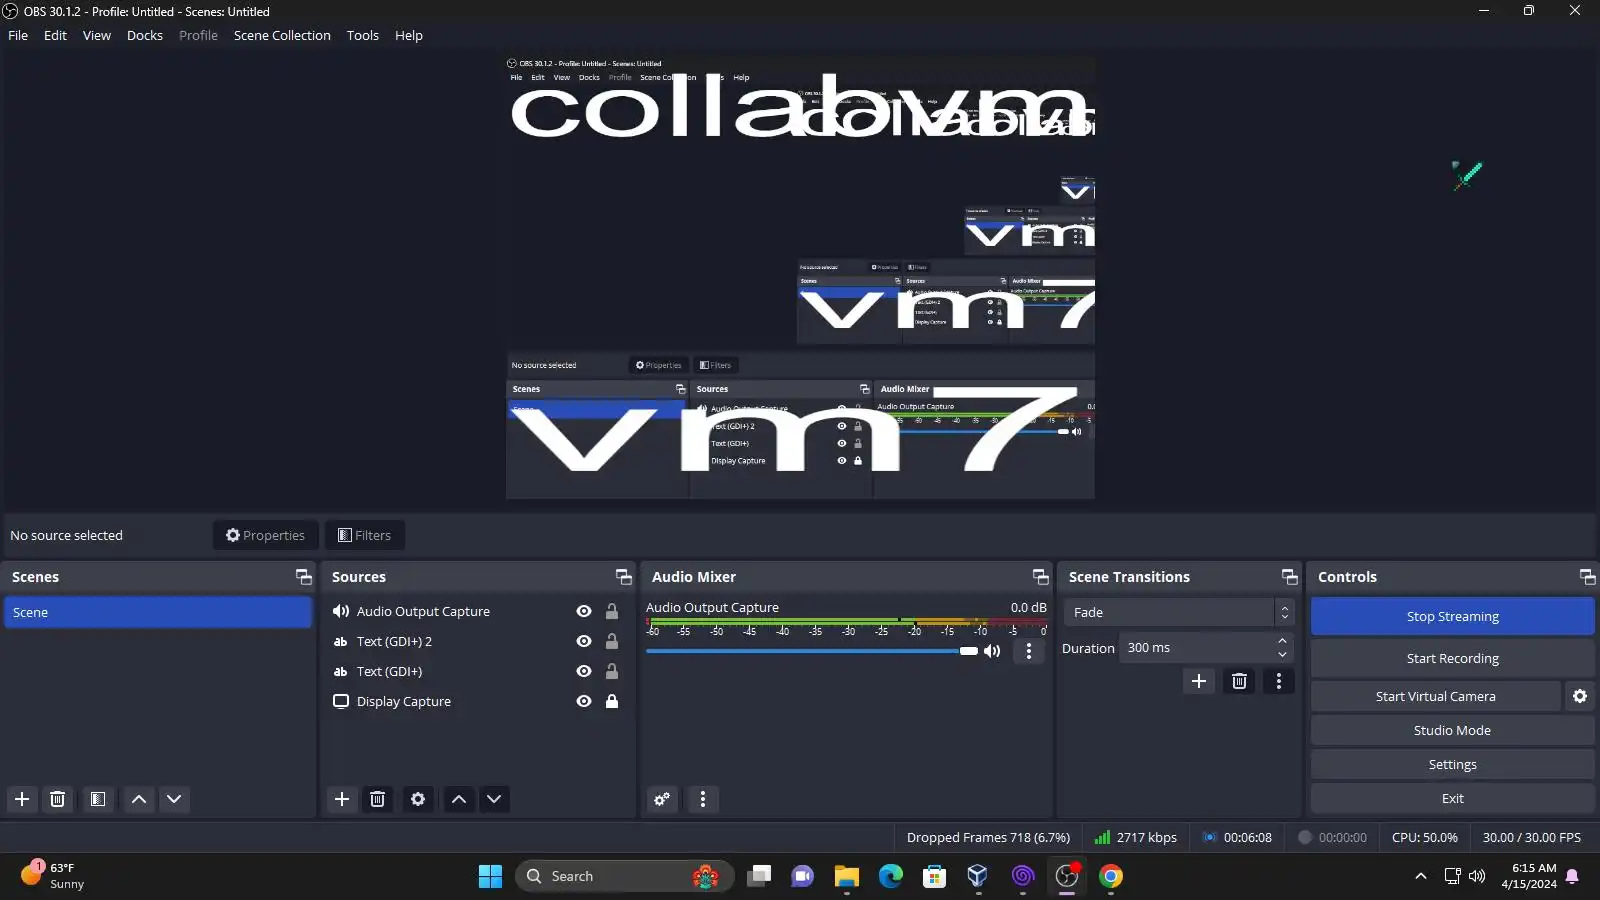Remove selected source with trash icon
Viewport: 1600px width, 900px height.
point(377,799)
